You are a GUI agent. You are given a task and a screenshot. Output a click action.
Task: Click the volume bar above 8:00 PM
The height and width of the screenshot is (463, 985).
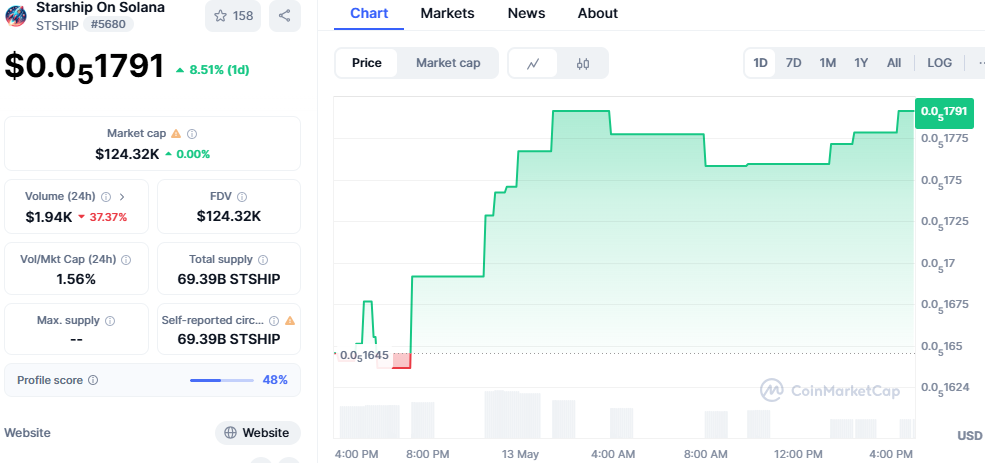pyautogui.click(x=423, y=420)
